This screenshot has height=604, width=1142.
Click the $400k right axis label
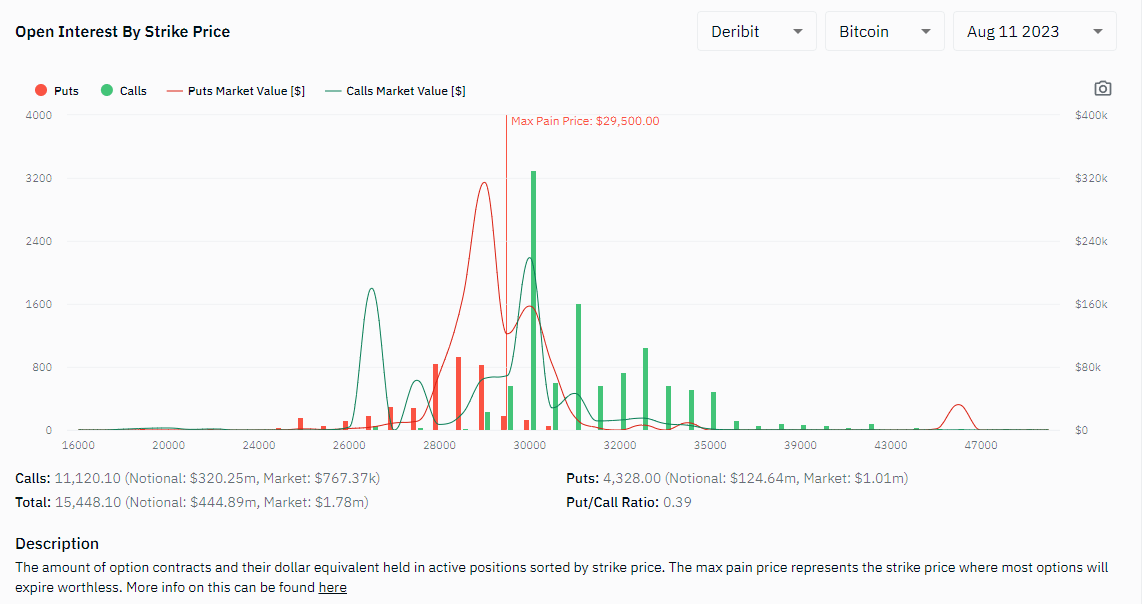1091,115
